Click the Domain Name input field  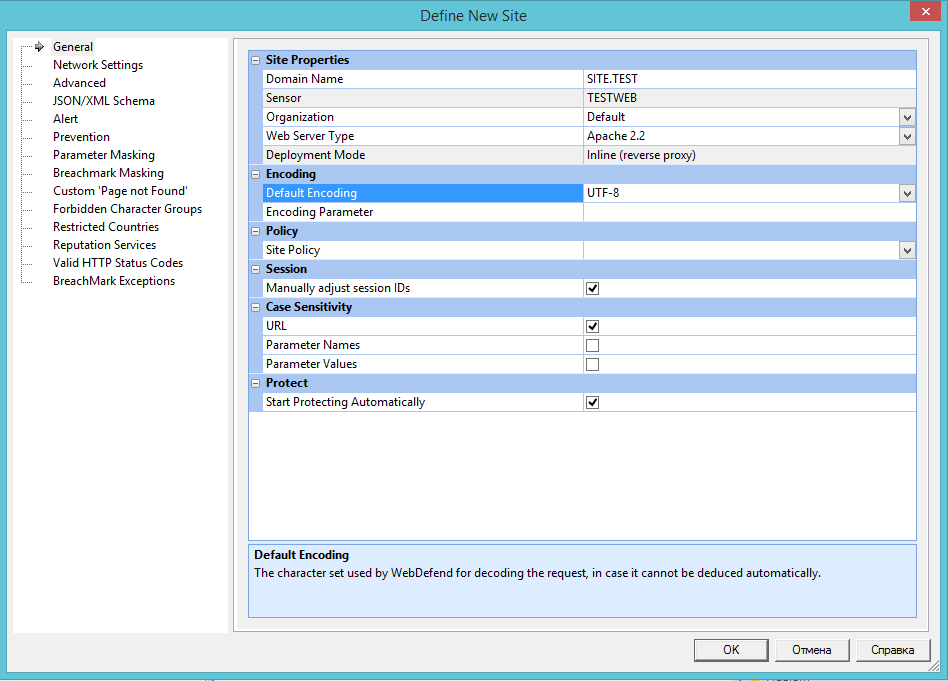click(x=748, y=79)
